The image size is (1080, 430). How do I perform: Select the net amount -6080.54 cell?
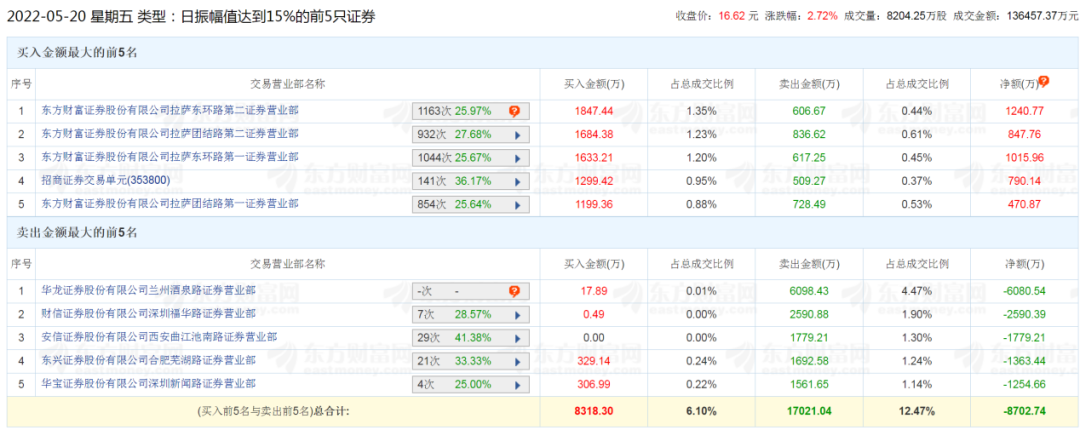[1025, 291]
